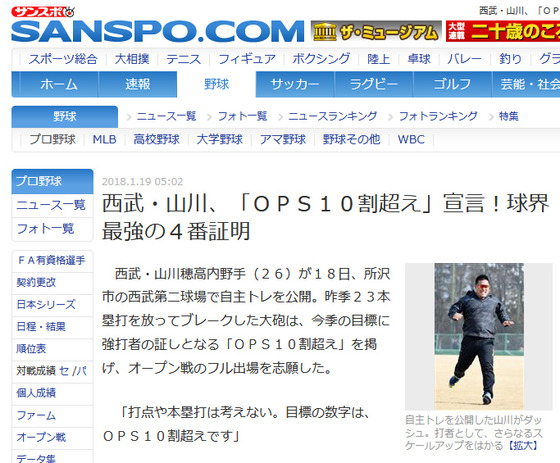The image size is (560, 463).
Task: Open the セ link beside 対戦成績
Action: 64,371
